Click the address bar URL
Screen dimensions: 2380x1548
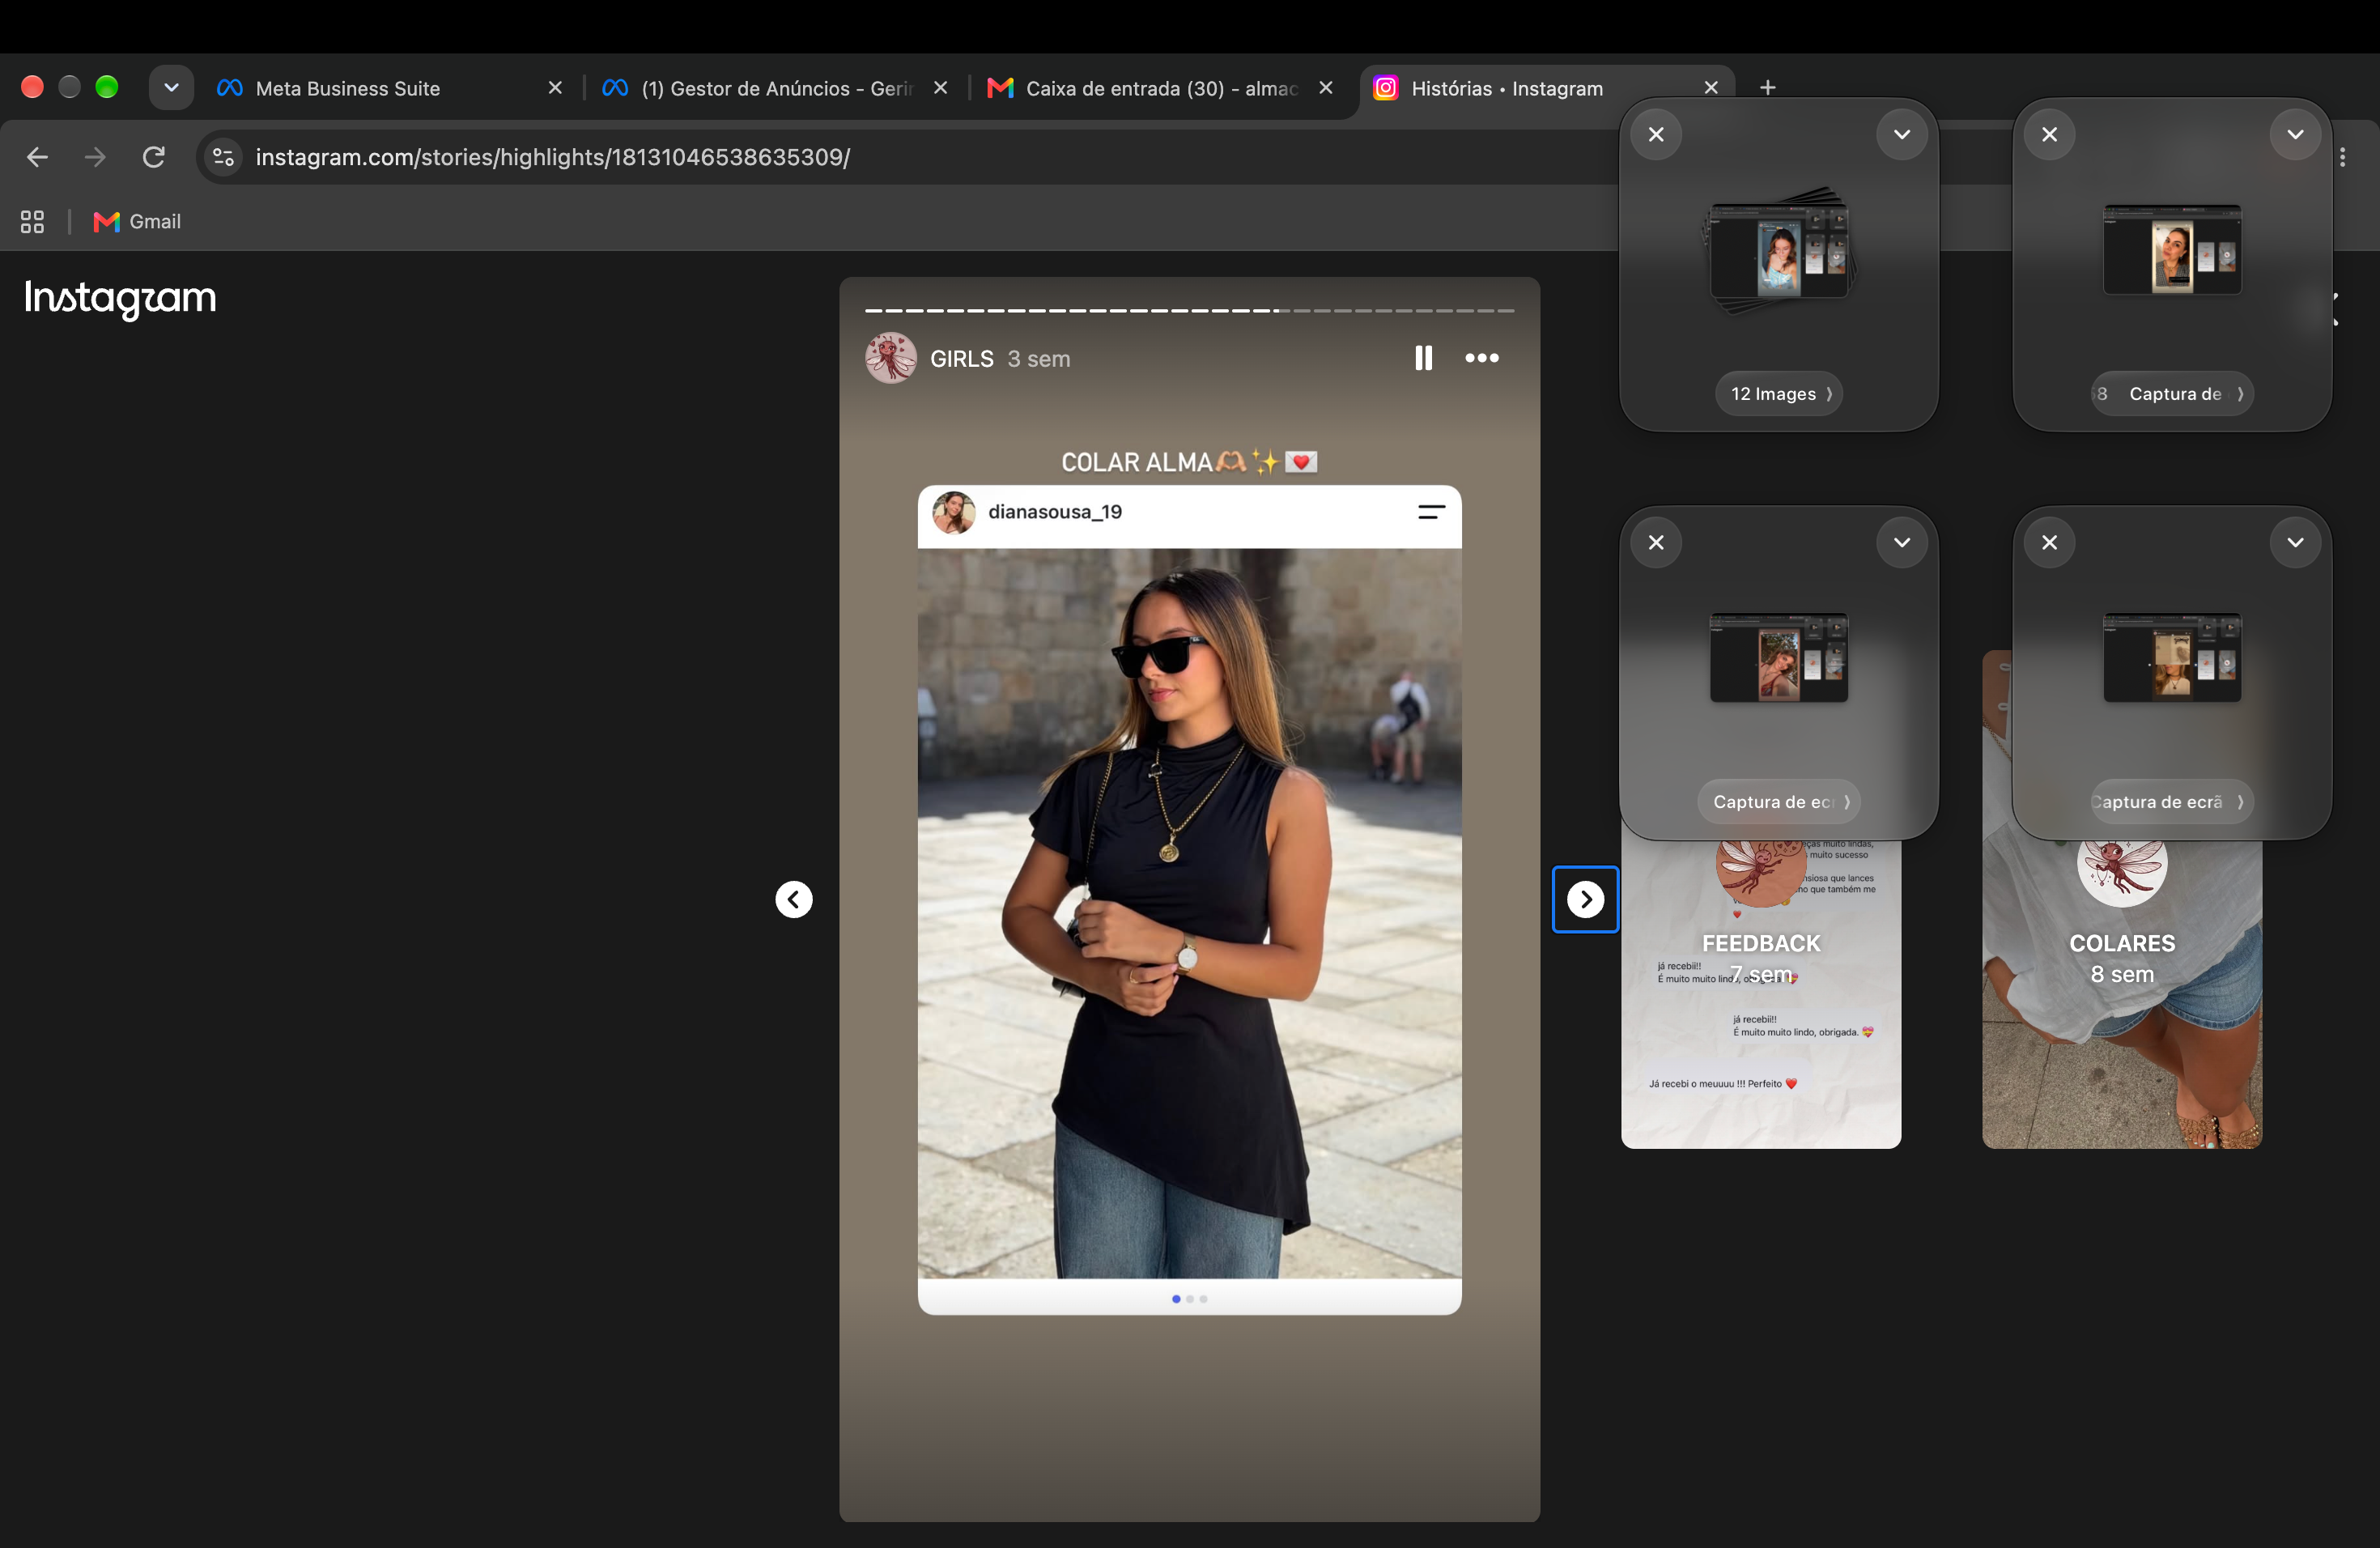(552, 157)
